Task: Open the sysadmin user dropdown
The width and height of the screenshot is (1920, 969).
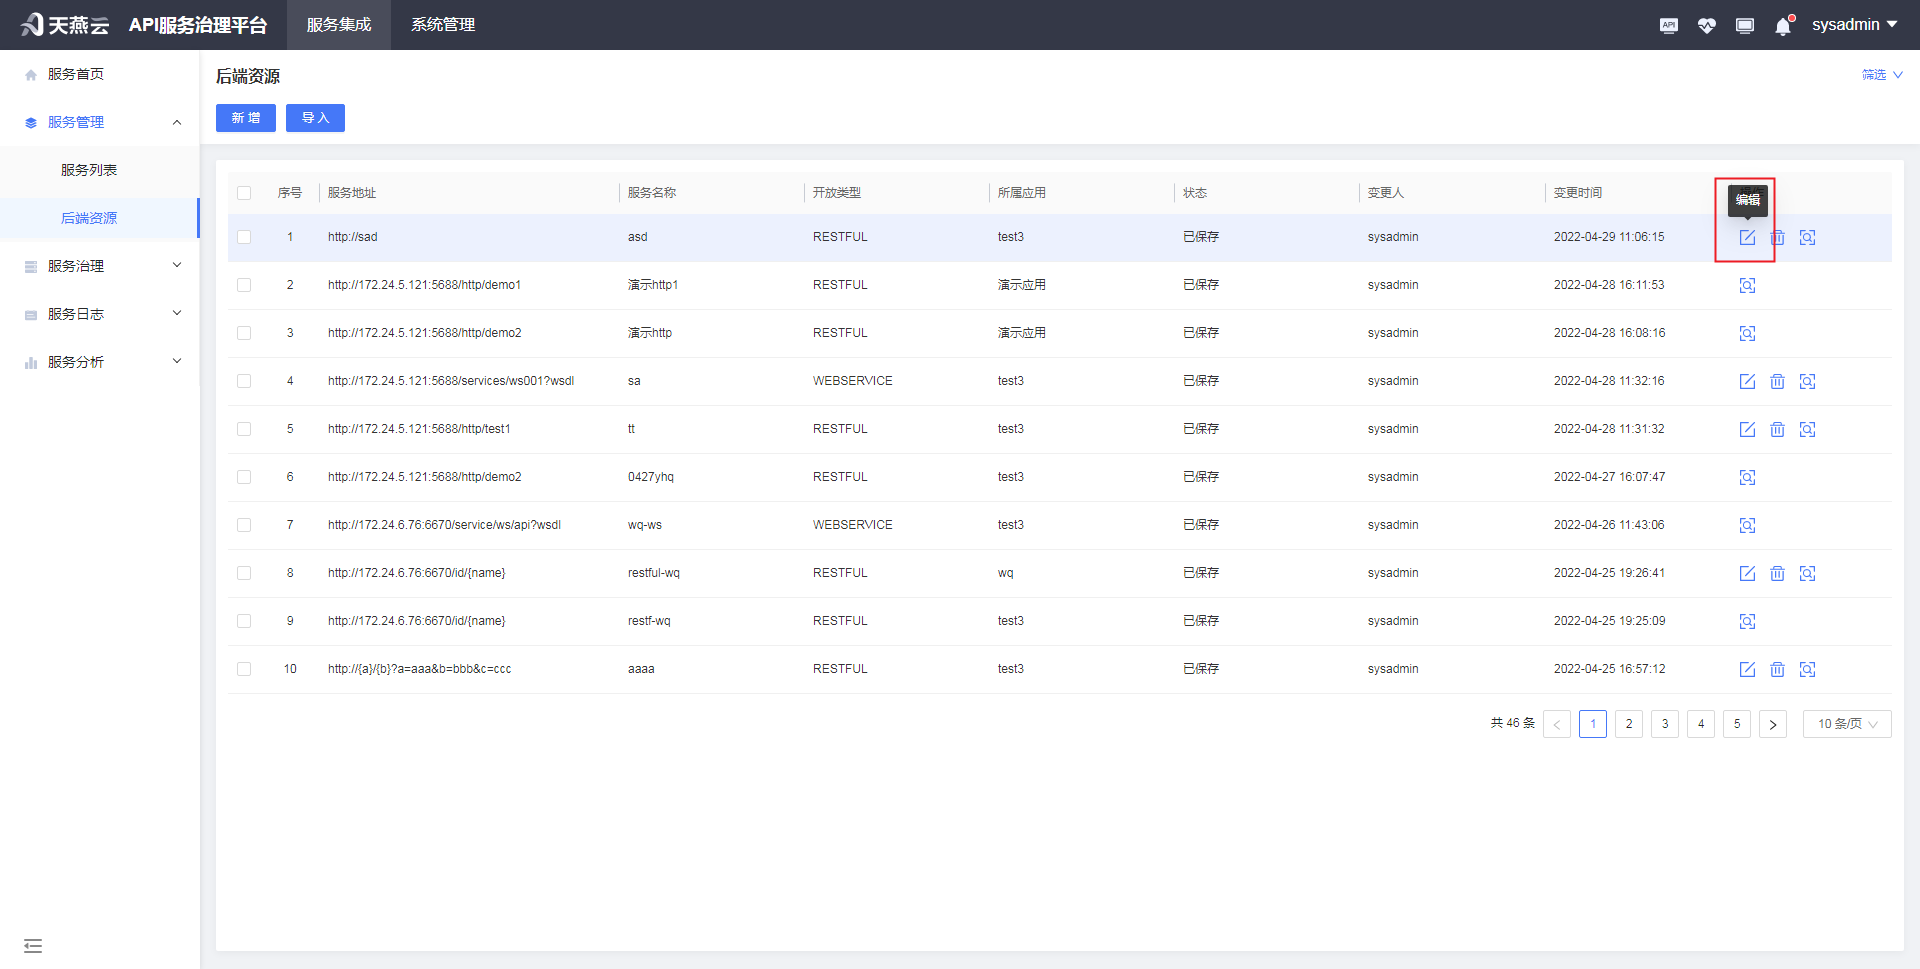Action: [1854, 25]
